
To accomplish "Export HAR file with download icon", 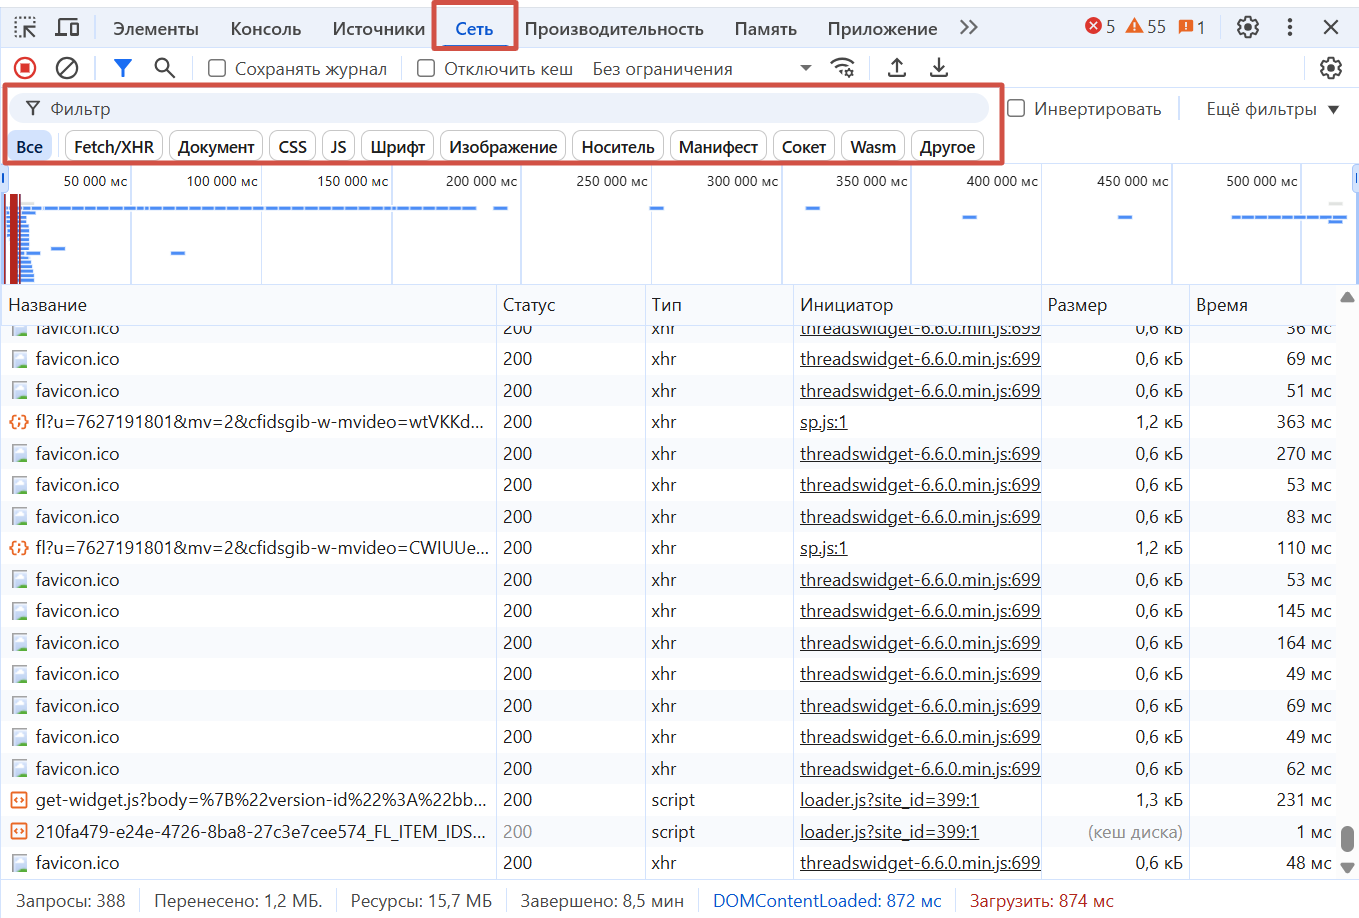I will point(939,68).
